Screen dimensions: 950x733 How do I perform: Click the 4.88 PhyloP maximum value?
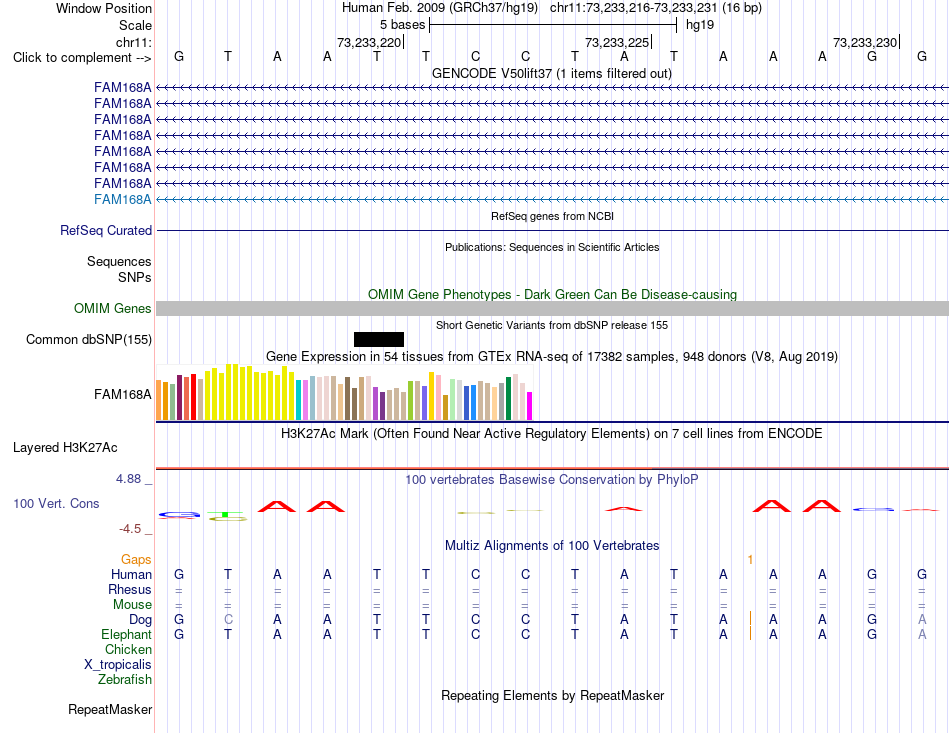(x=128, y=479)
